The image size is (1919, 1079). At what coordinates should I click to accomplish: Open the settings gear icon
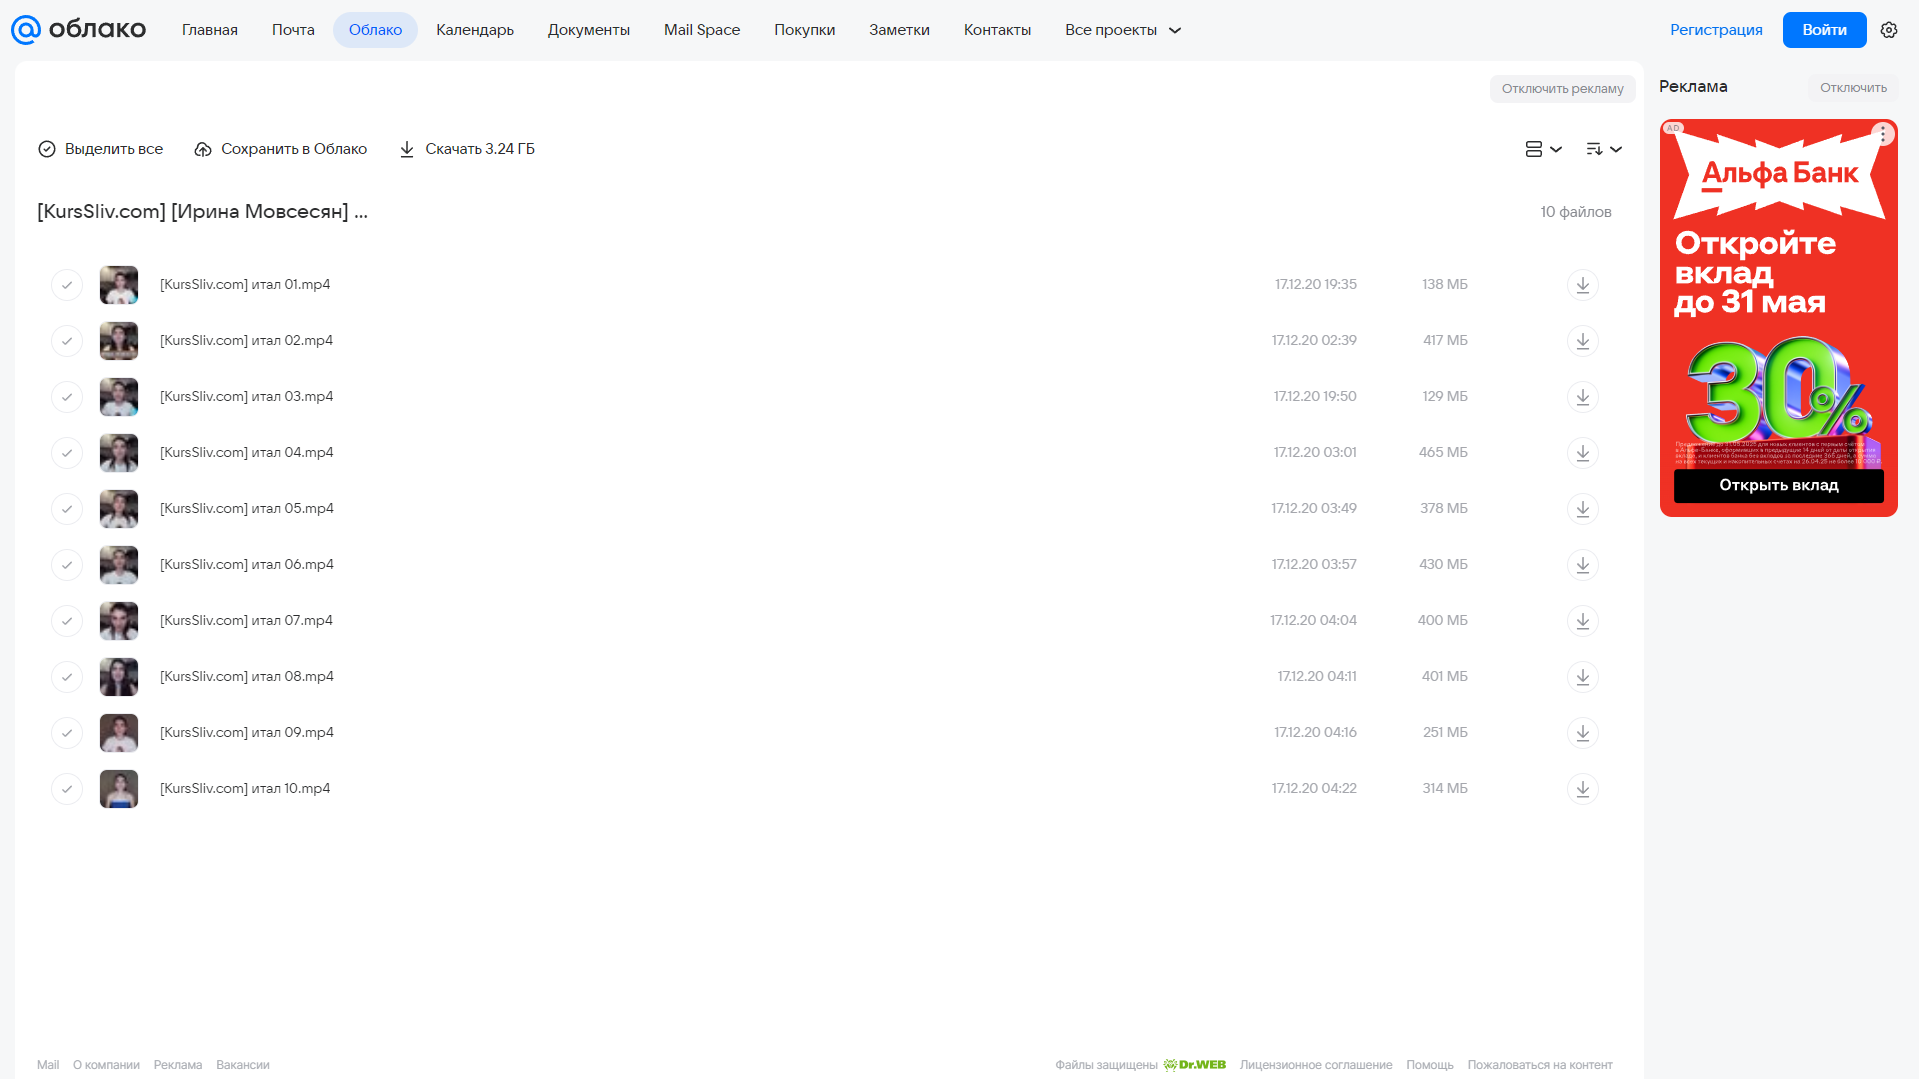(1889, 30)
